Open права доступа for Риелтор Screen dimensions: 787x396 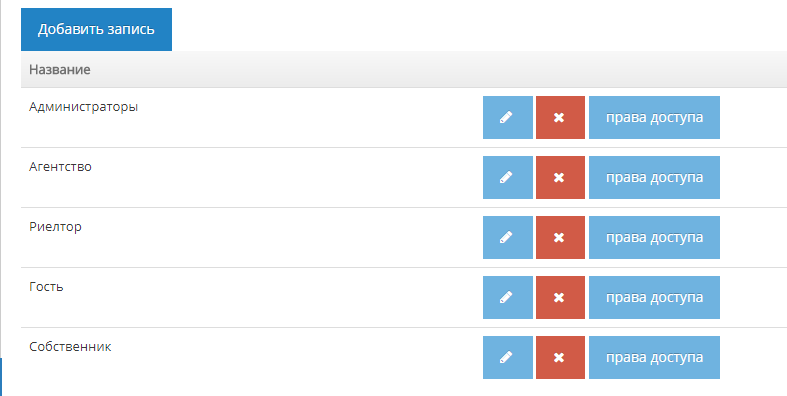tap(654, 237)
